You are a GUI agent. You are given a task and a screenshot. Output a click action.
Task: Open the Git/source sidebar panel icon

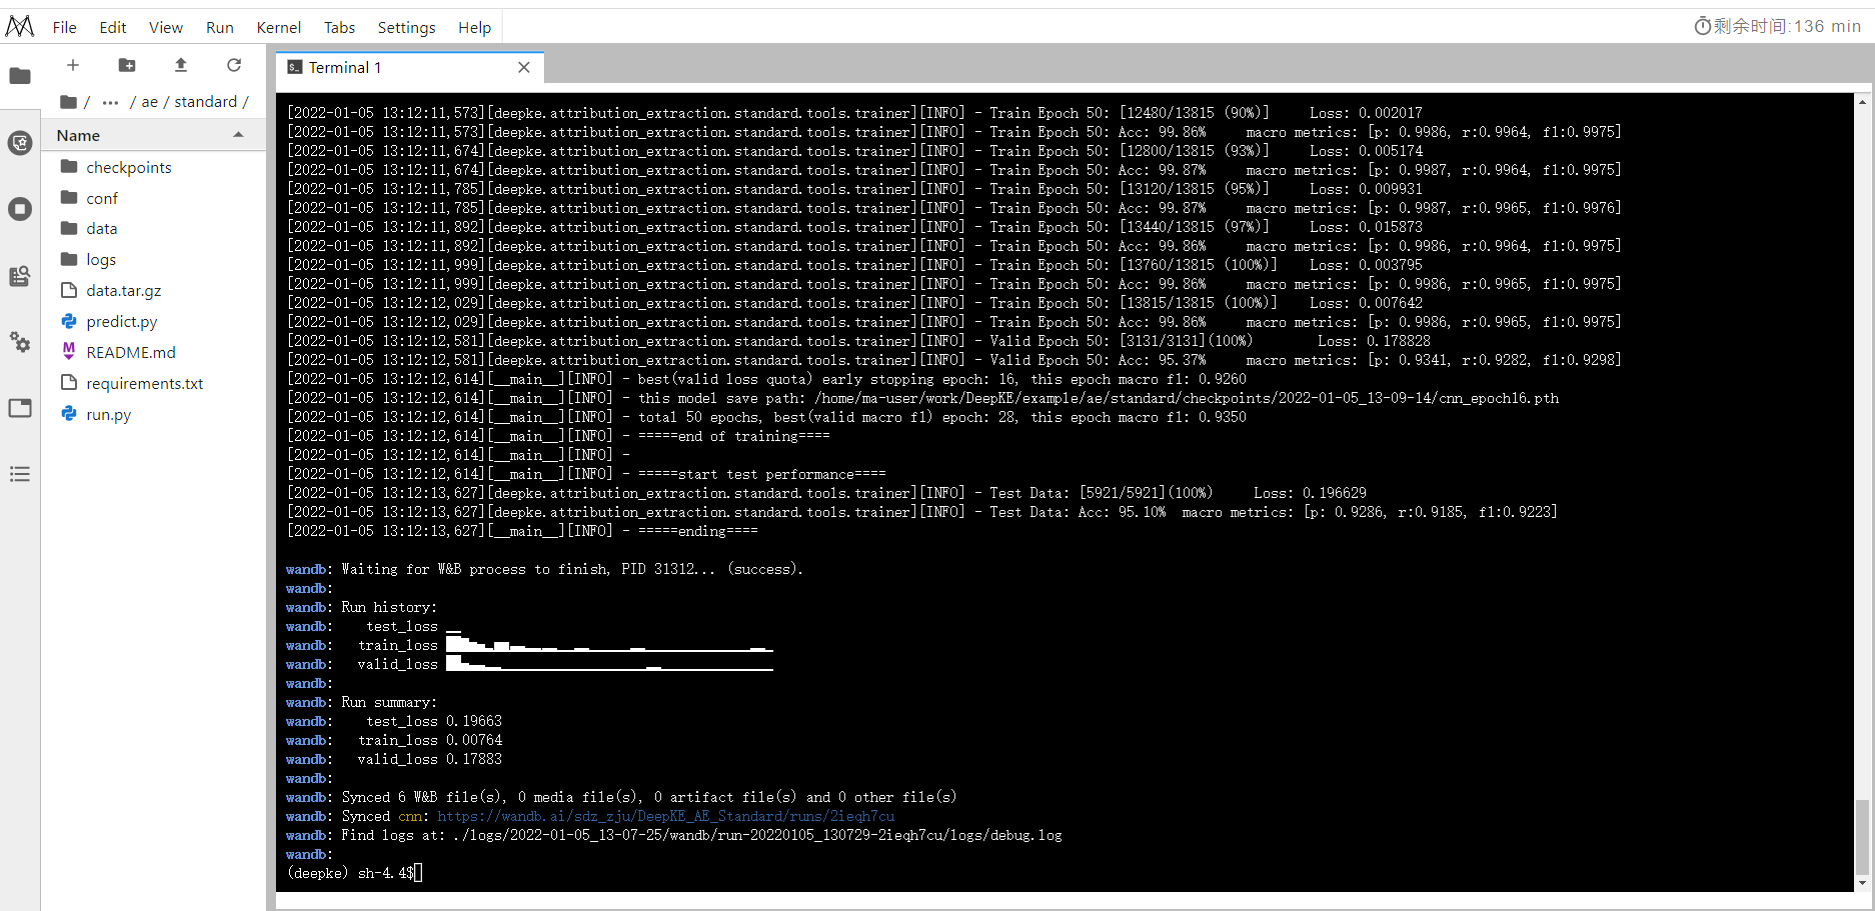pos(20,143)
